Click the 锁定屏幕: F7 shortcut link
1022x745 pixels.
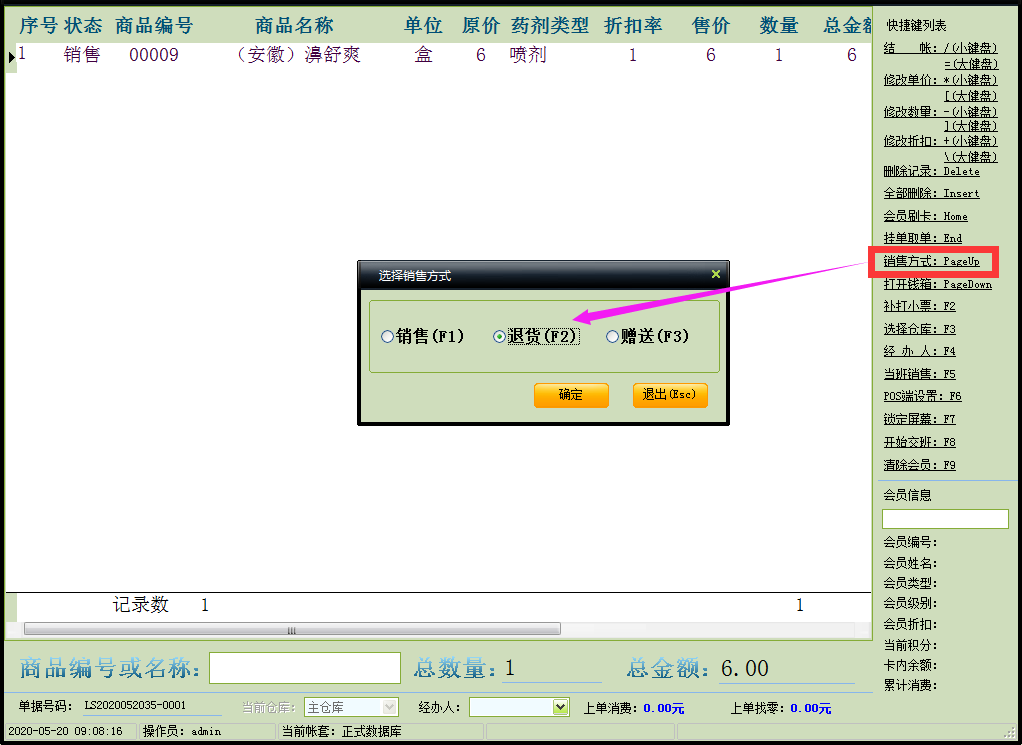click(x=919, y=419)
